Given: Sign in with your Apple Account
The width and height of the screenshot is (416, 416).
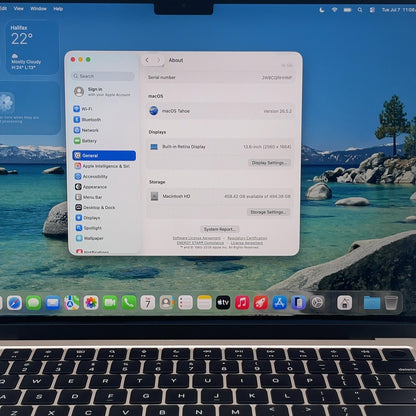Looking at the screenshot, I should pyautogui.click(x=103, y=91).
